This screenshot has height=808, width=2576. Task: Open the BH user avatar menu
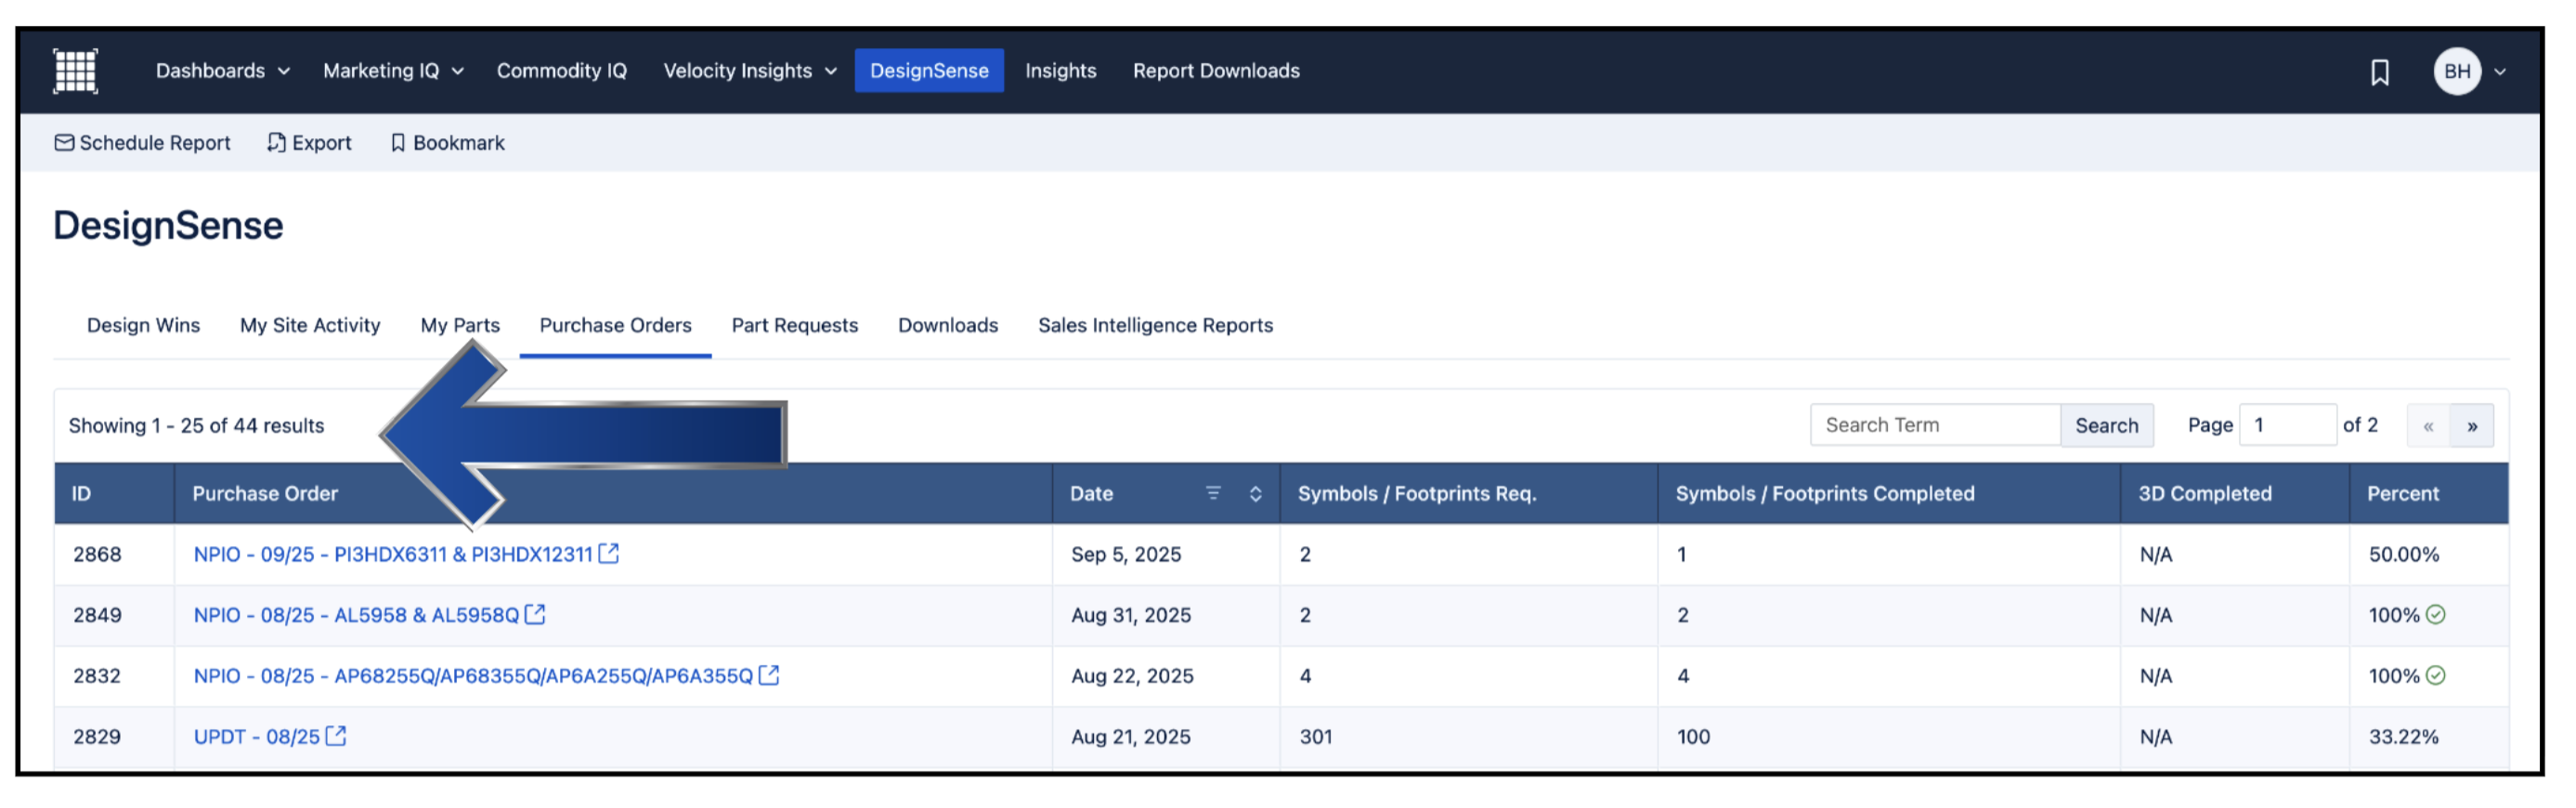2457,72
